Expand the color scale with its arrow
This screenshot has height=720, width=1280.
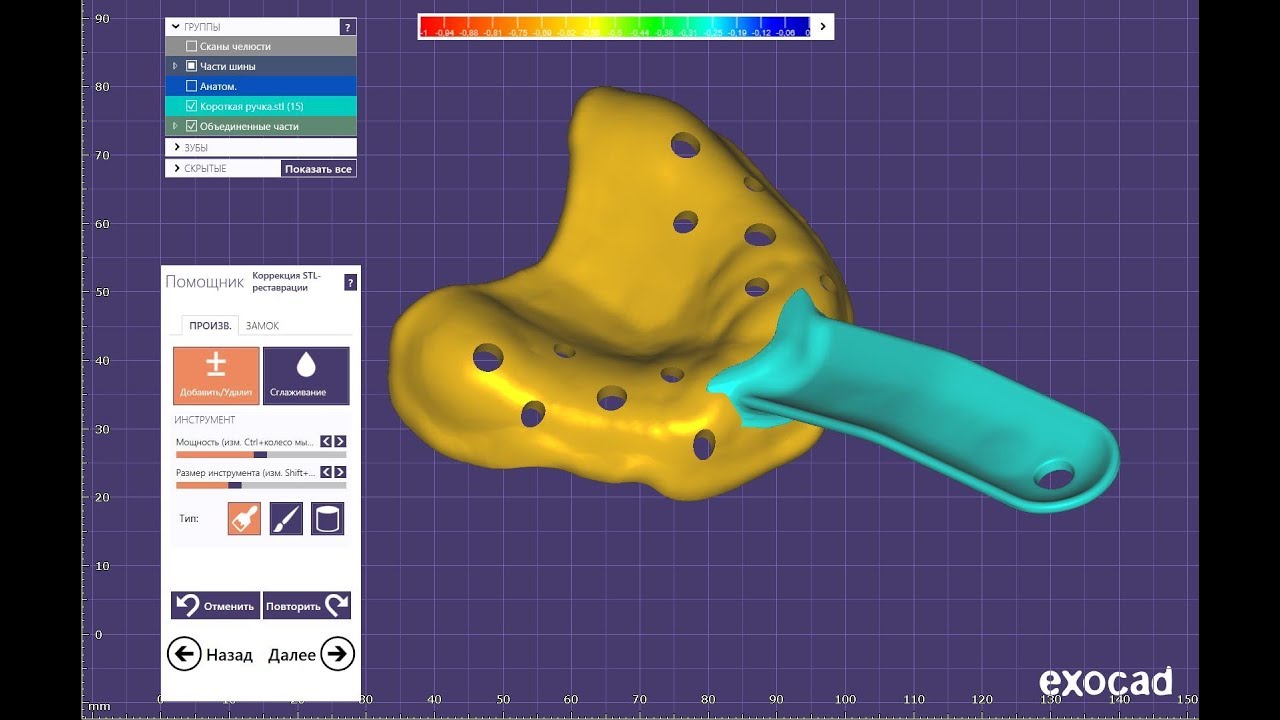[x=823, y=27]
